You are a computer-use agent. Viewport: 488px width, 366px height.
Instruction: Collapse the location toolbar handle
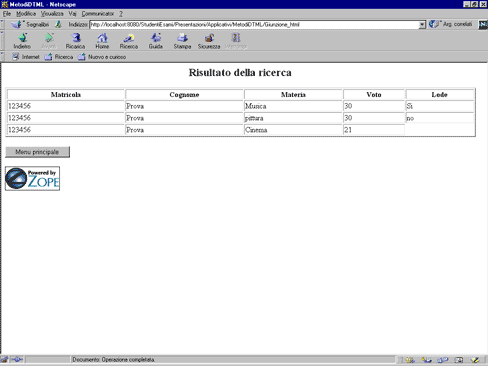(x=2, y=24)
